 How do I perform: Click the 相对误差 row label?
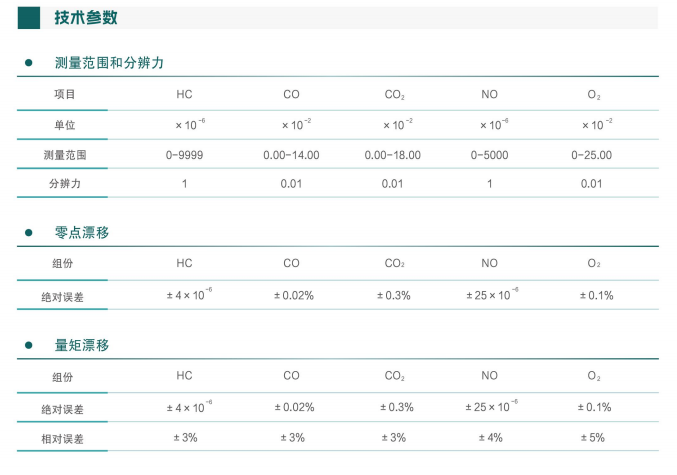(64, 438)
